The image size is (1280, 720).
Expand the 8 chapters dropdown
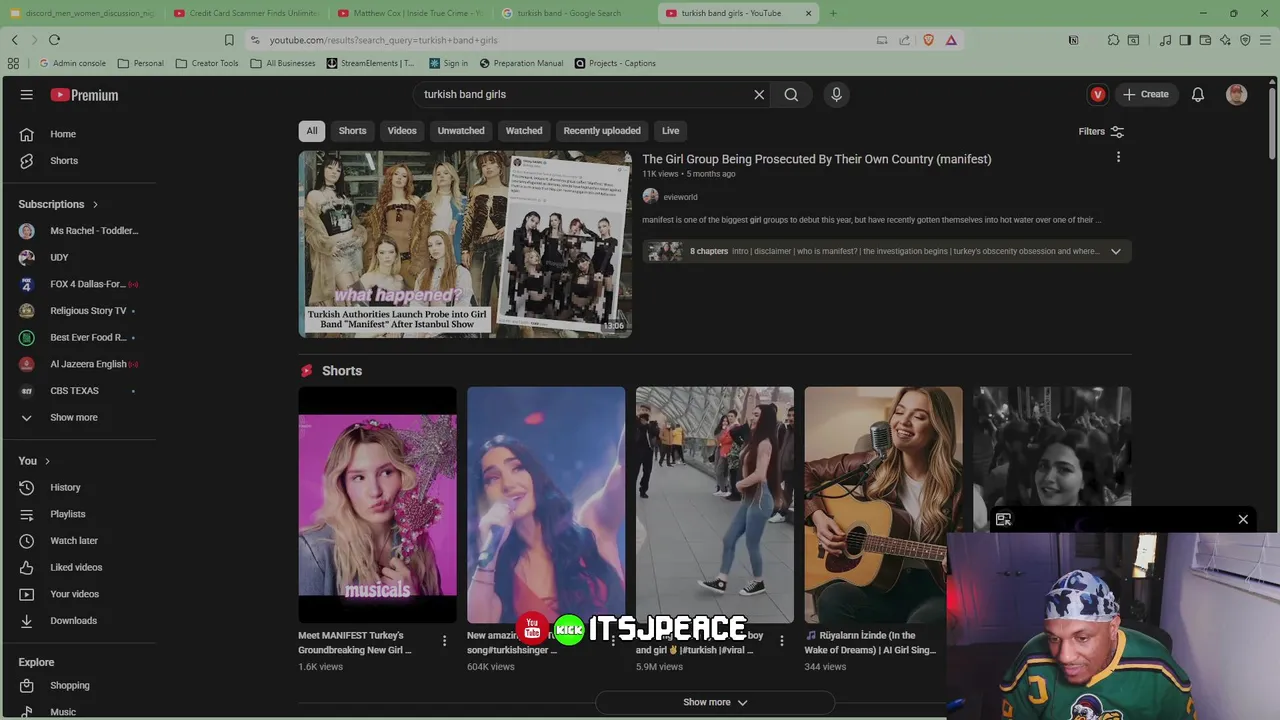(1116, 251)
